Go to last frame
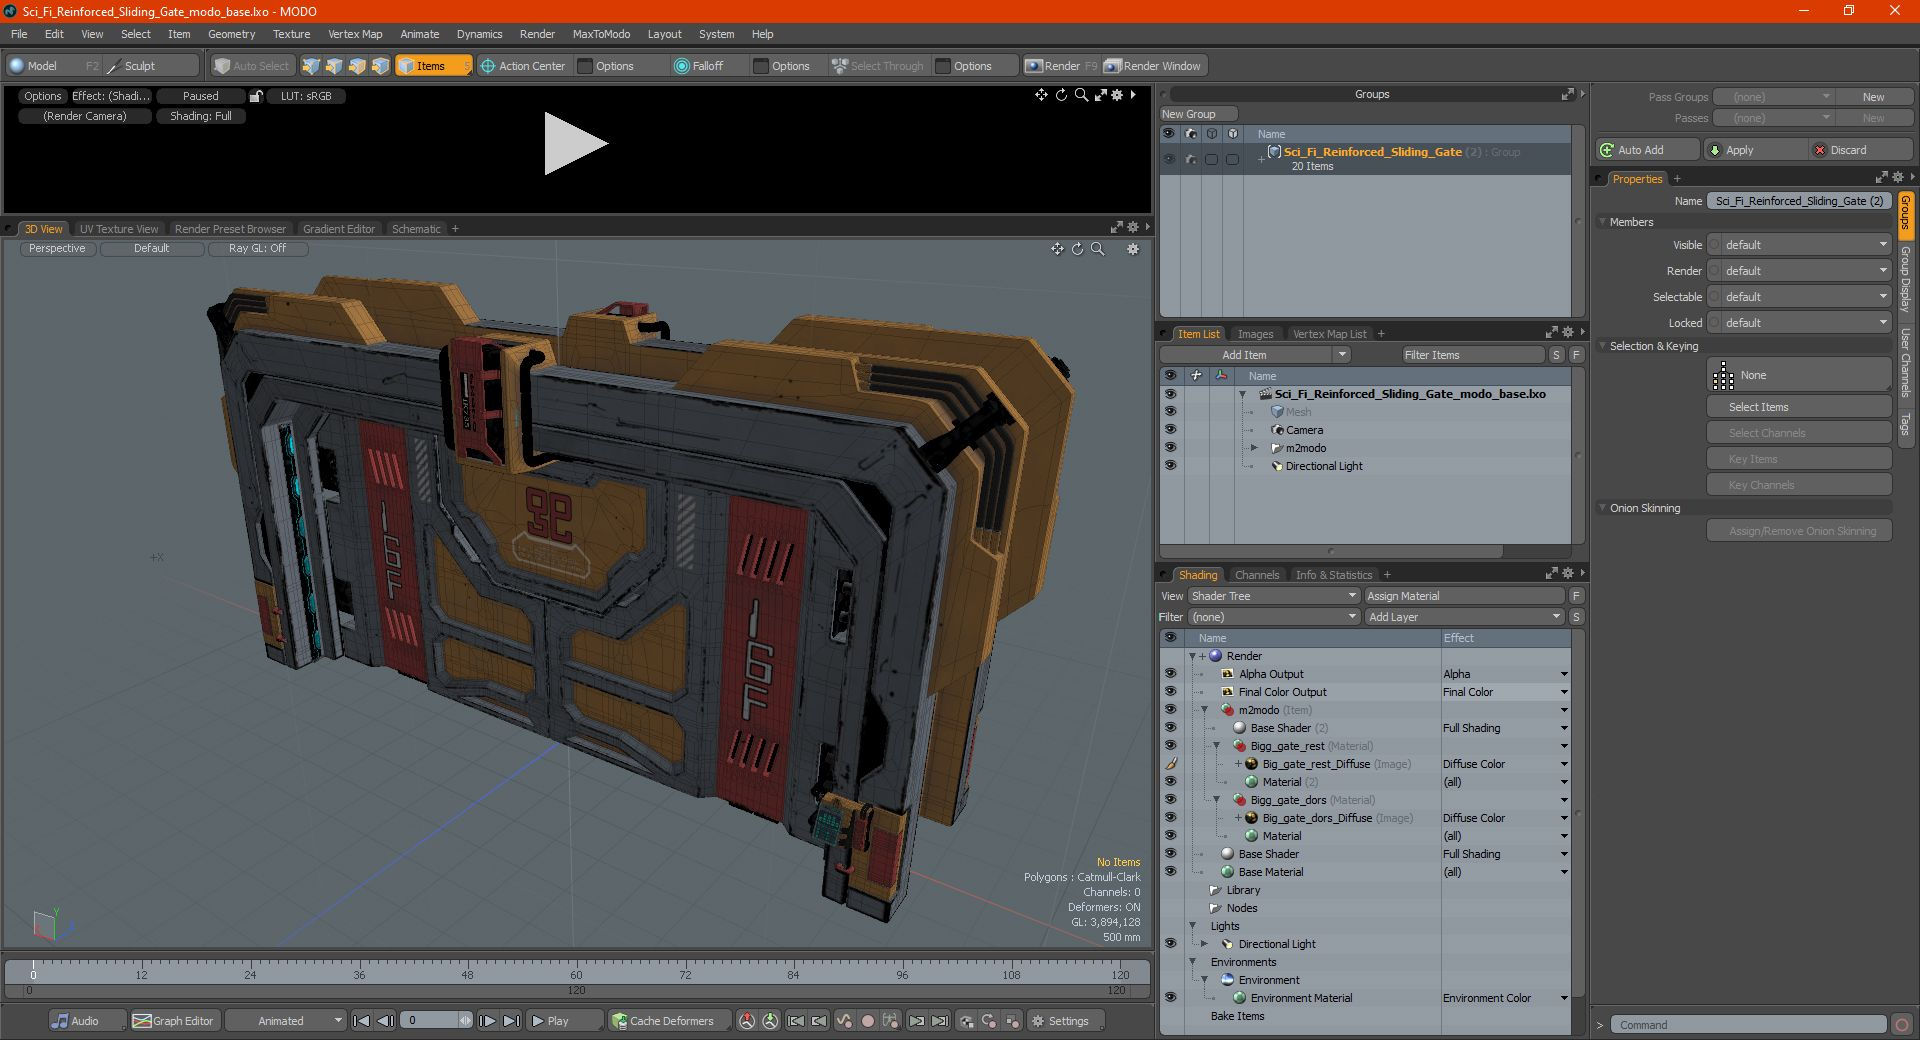Screen dimensions: 1920x1040 point(511,1021)
